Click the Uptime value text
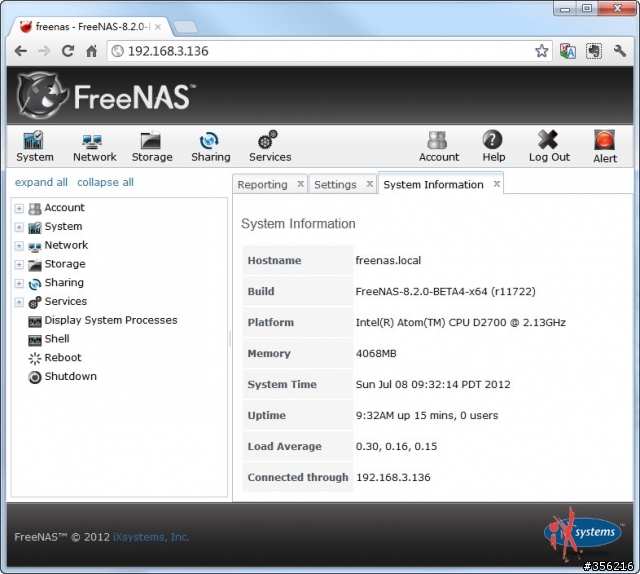Image resolution: width=640 pixels, height=574 pixels. 427,416
